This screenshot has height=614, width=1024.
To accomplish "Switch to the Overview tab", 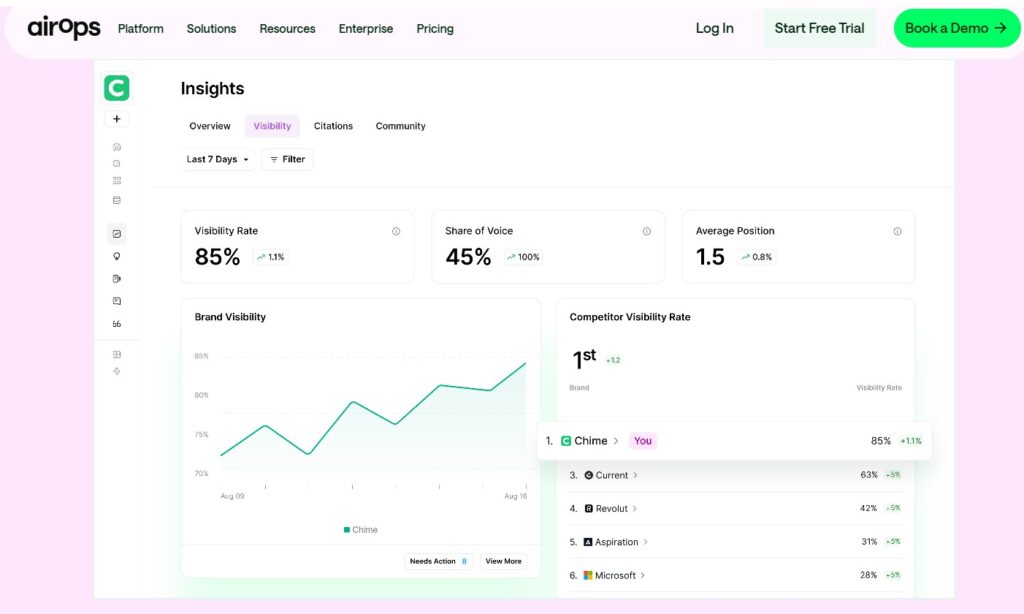I will click(210, 126).
